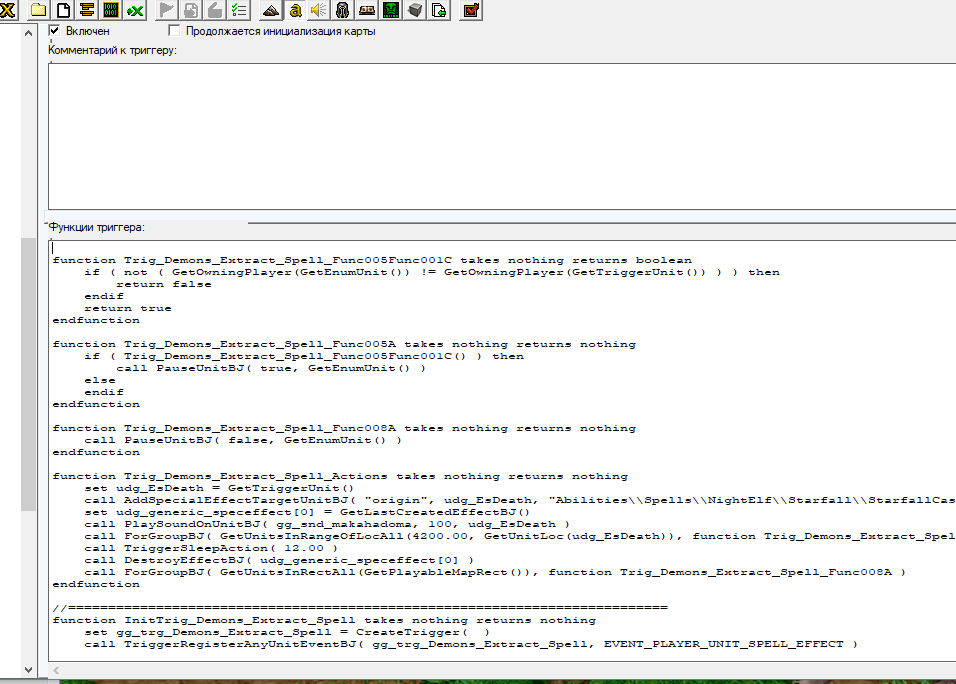The image size is (956, 684).
Task: Click 'Комментарий к триггеру:' label
Action: pyautogui.click(x=112, y=50)
